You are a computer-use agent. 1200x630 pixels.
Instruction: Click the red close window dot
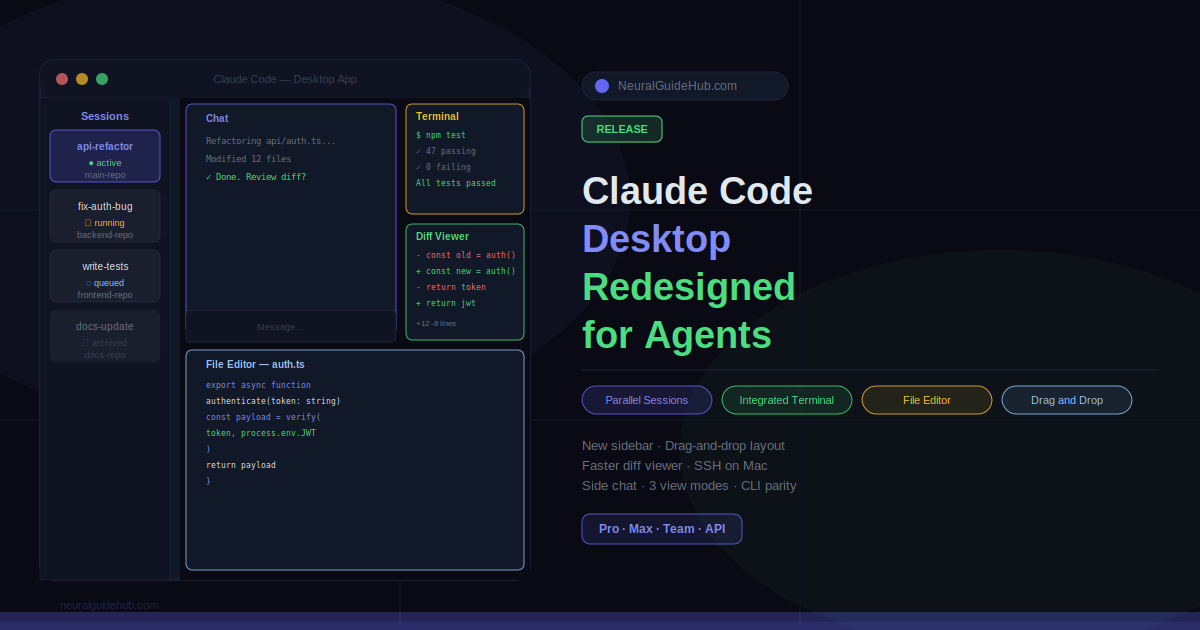[62, 79]
